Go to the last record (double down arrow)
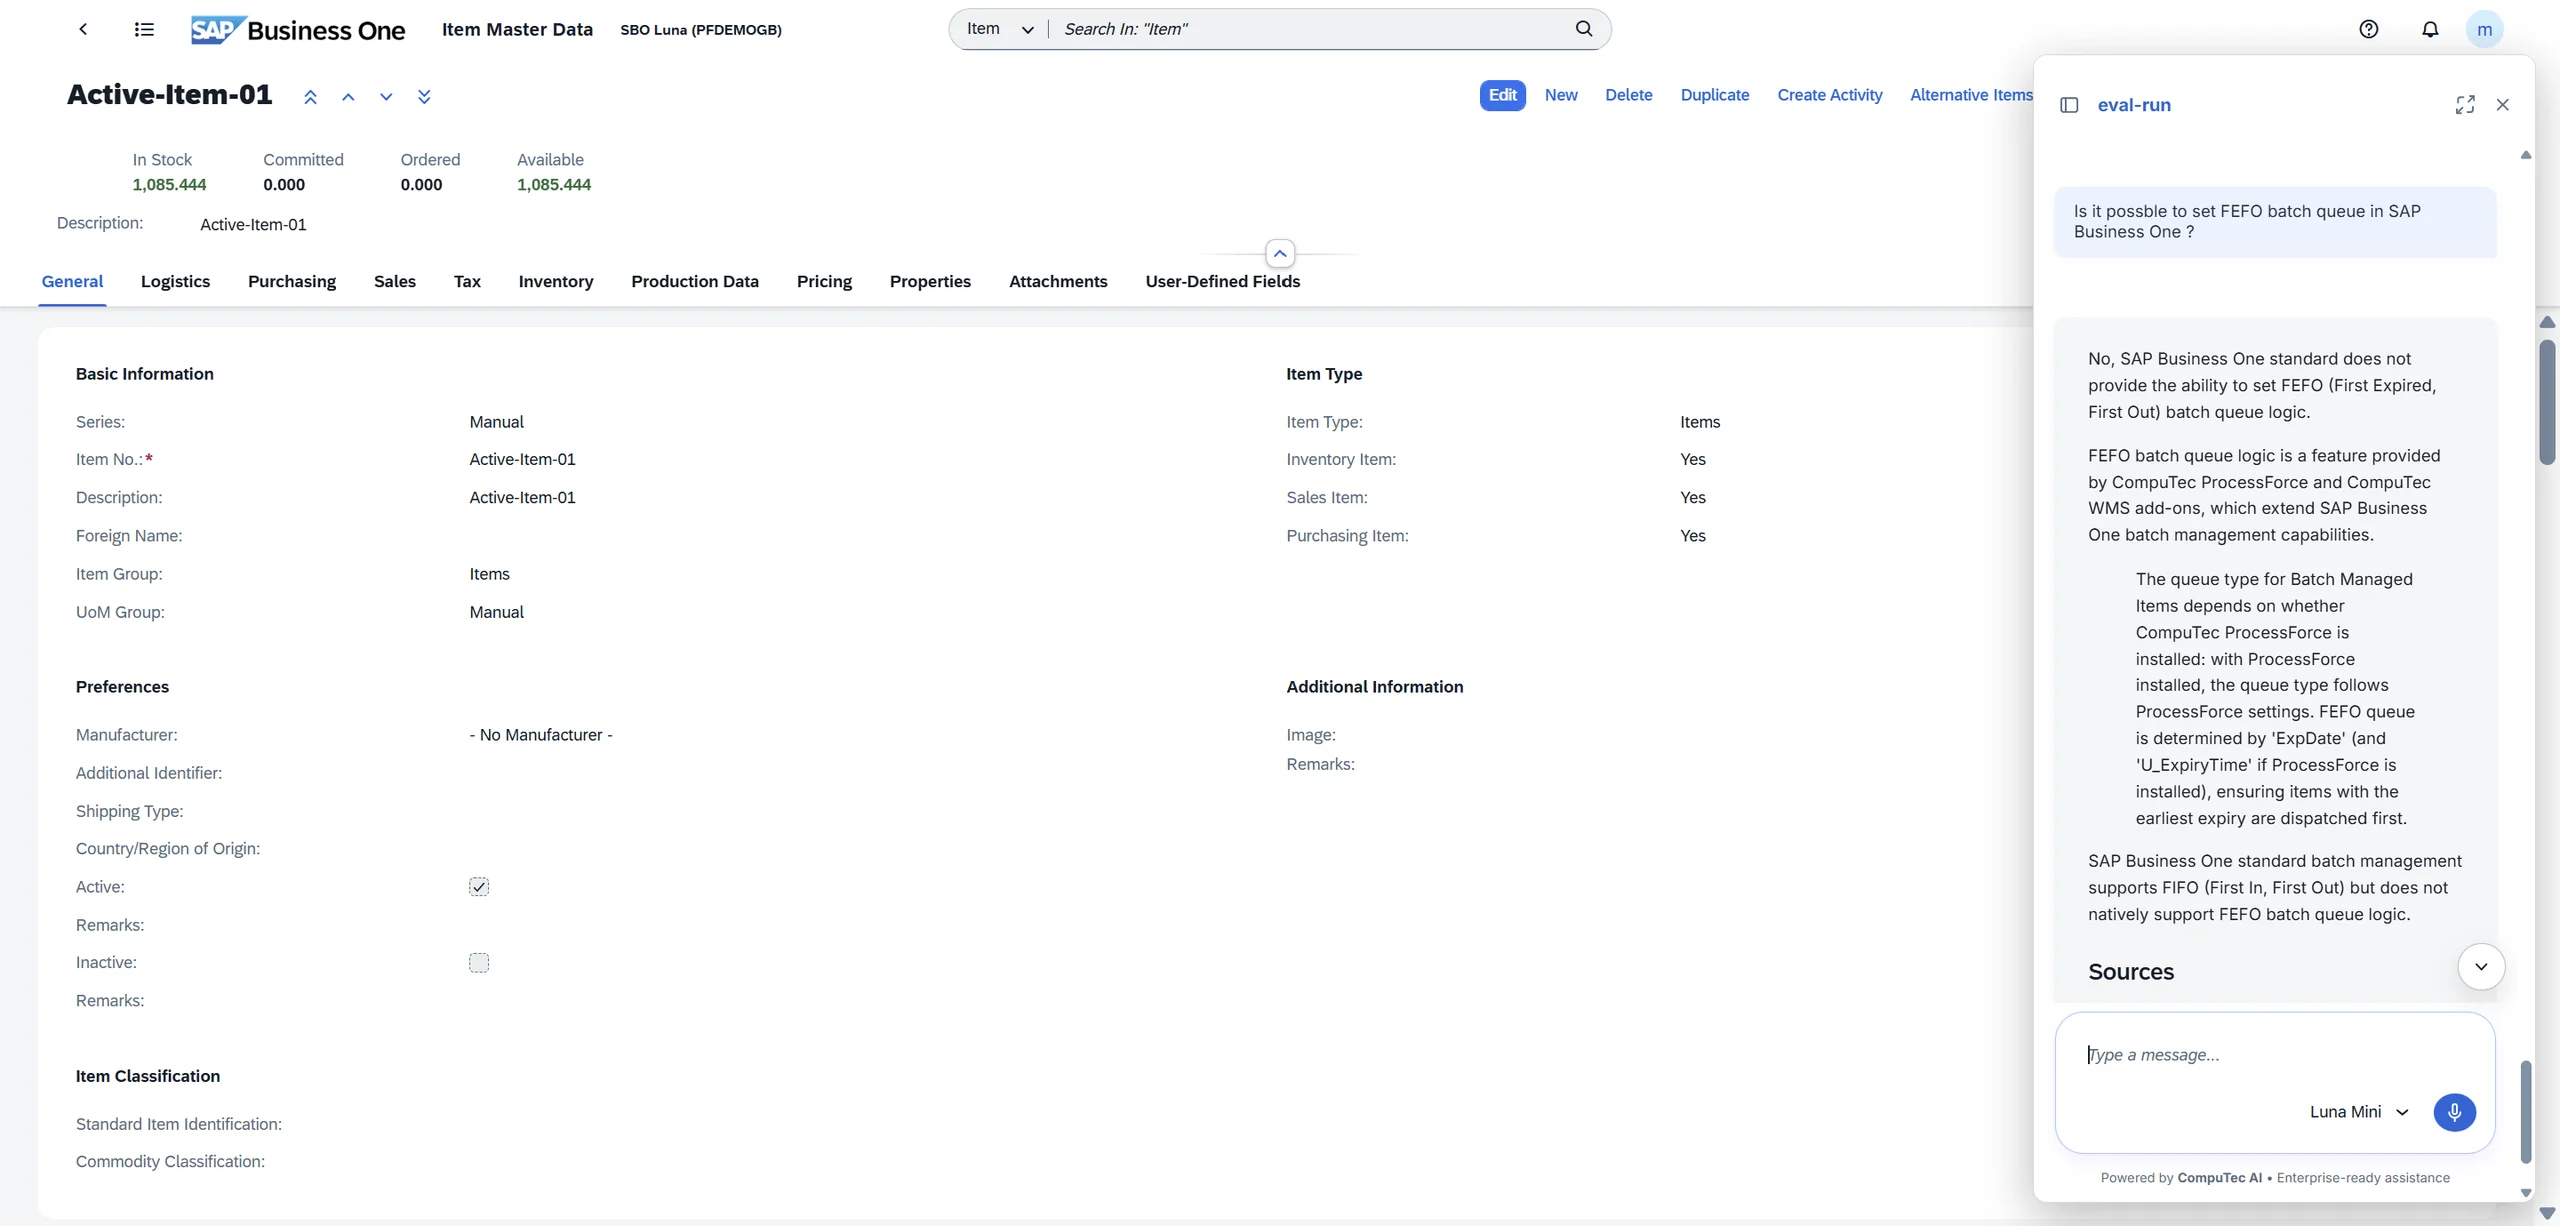This screenshot has height=1226, width=2560. tap(424, 97)
